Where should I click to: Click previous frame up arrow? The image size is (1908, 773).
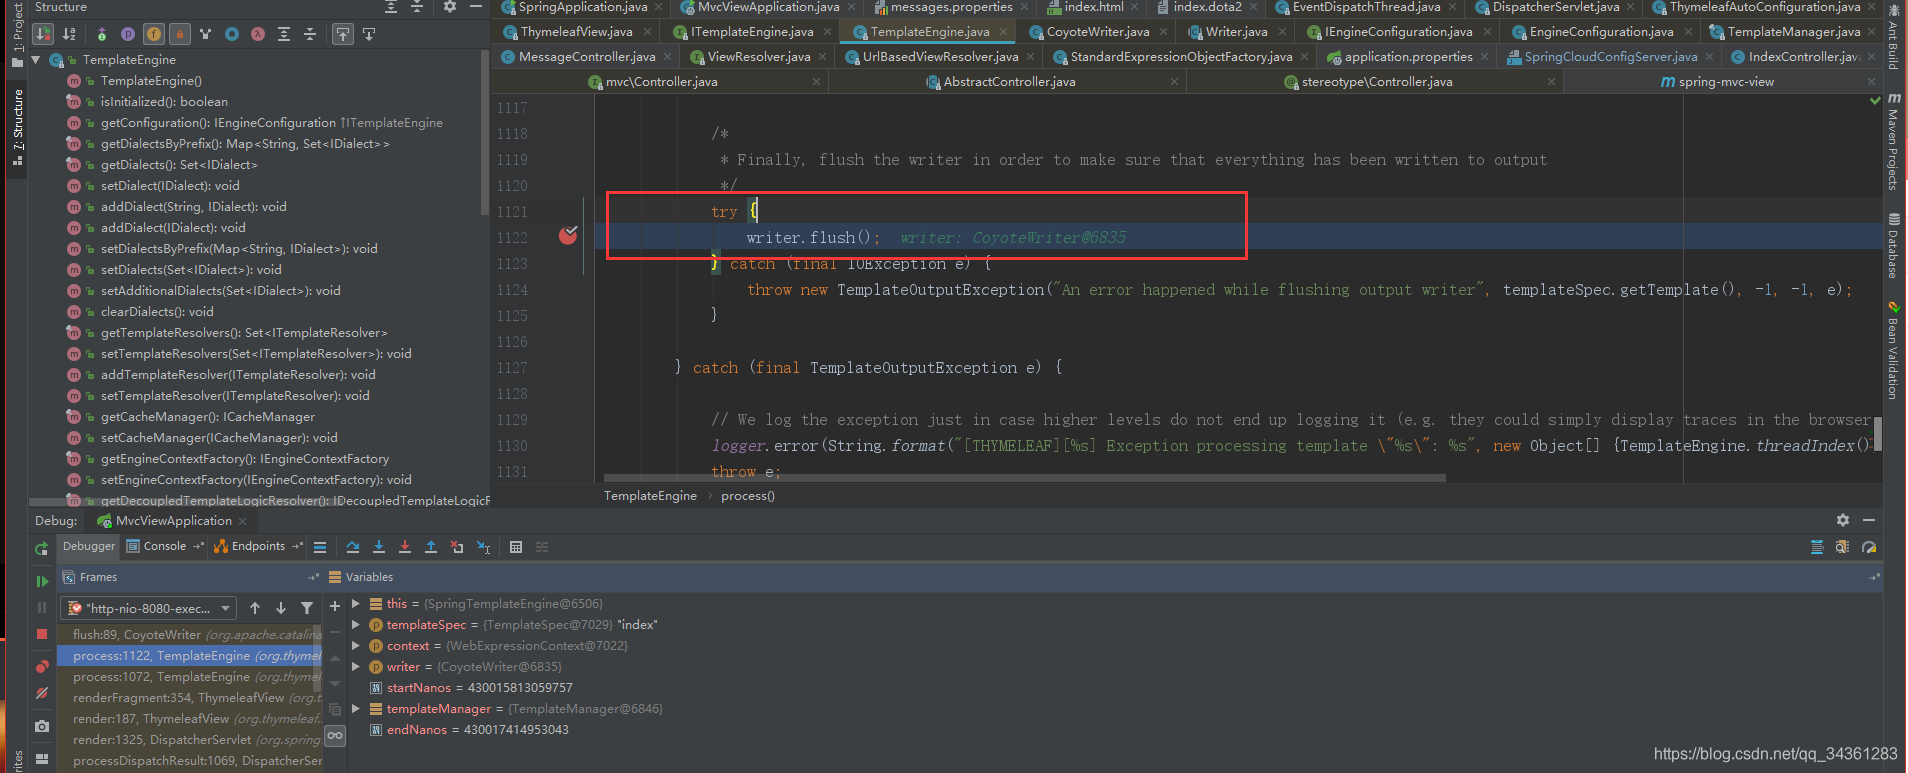255,608
